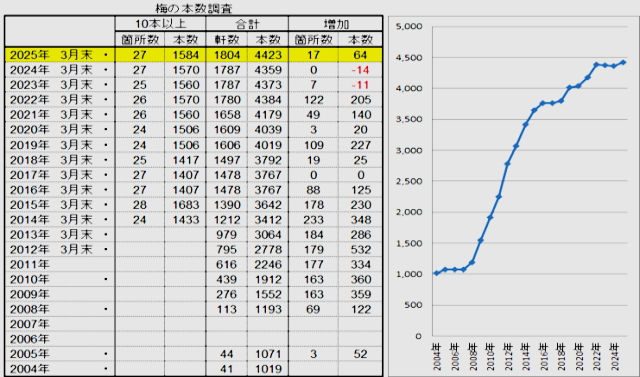This screenshot has height=377, width=640.
Task: Click the 1019 cell in the last row
Action: [x=268, y=369]
